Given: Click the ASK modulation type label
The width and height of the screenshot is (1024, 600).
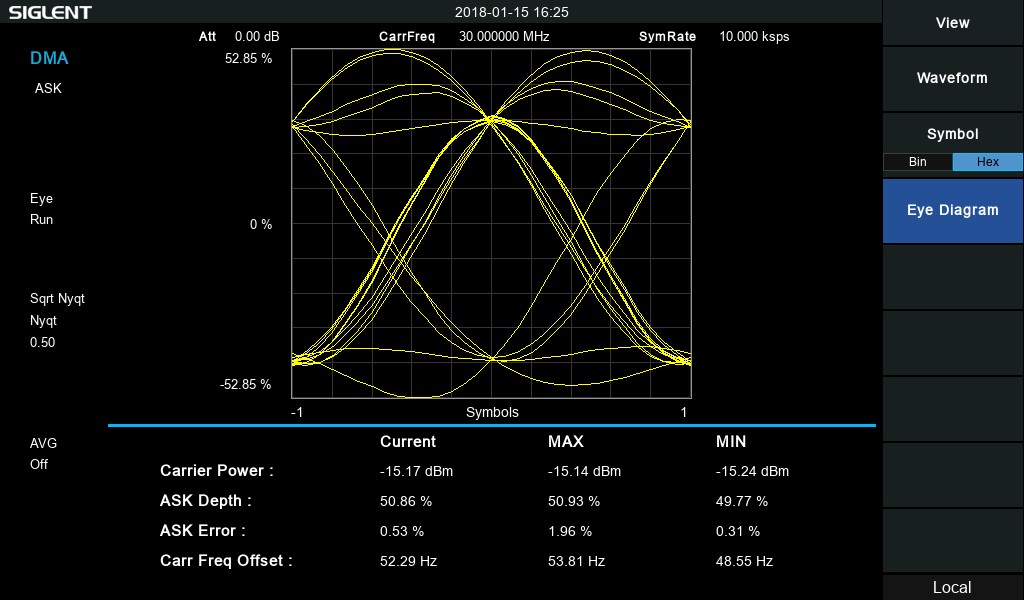Looking at the screenshot, I should tap(48, 88).
